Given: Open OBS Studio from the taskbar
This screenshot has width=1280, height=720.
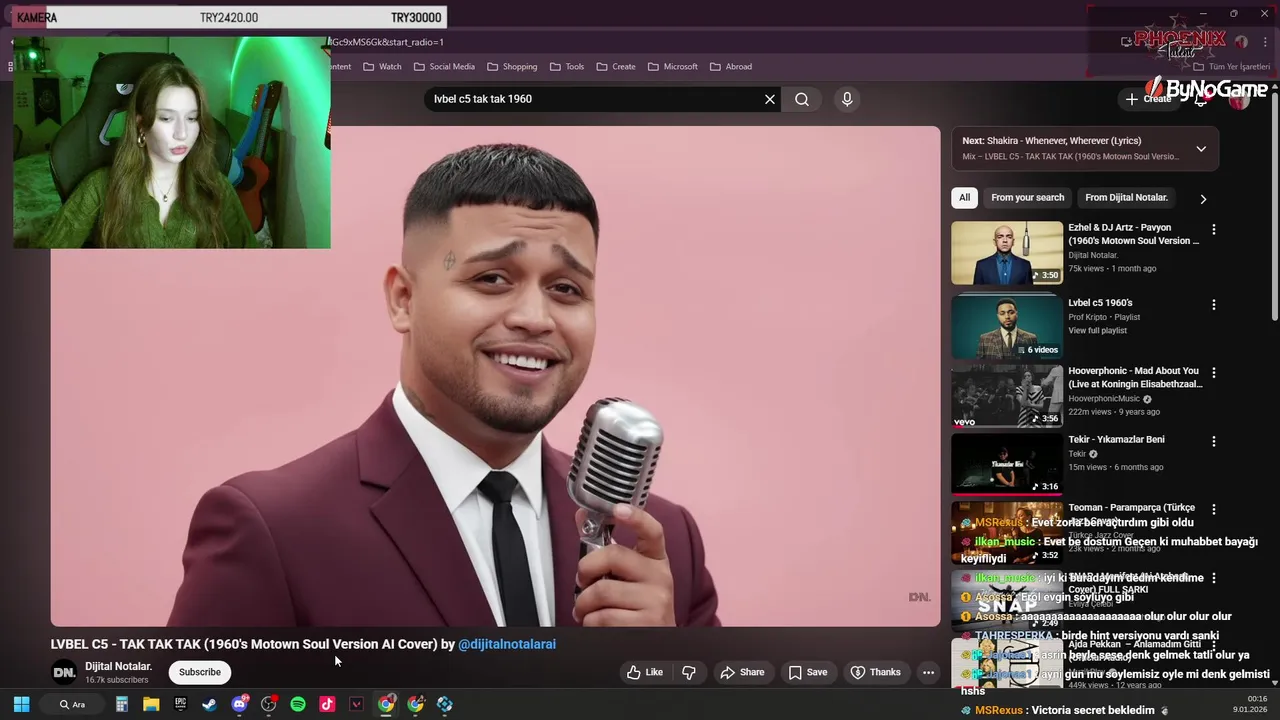Looking at the screenshot, I should (268, 704).
